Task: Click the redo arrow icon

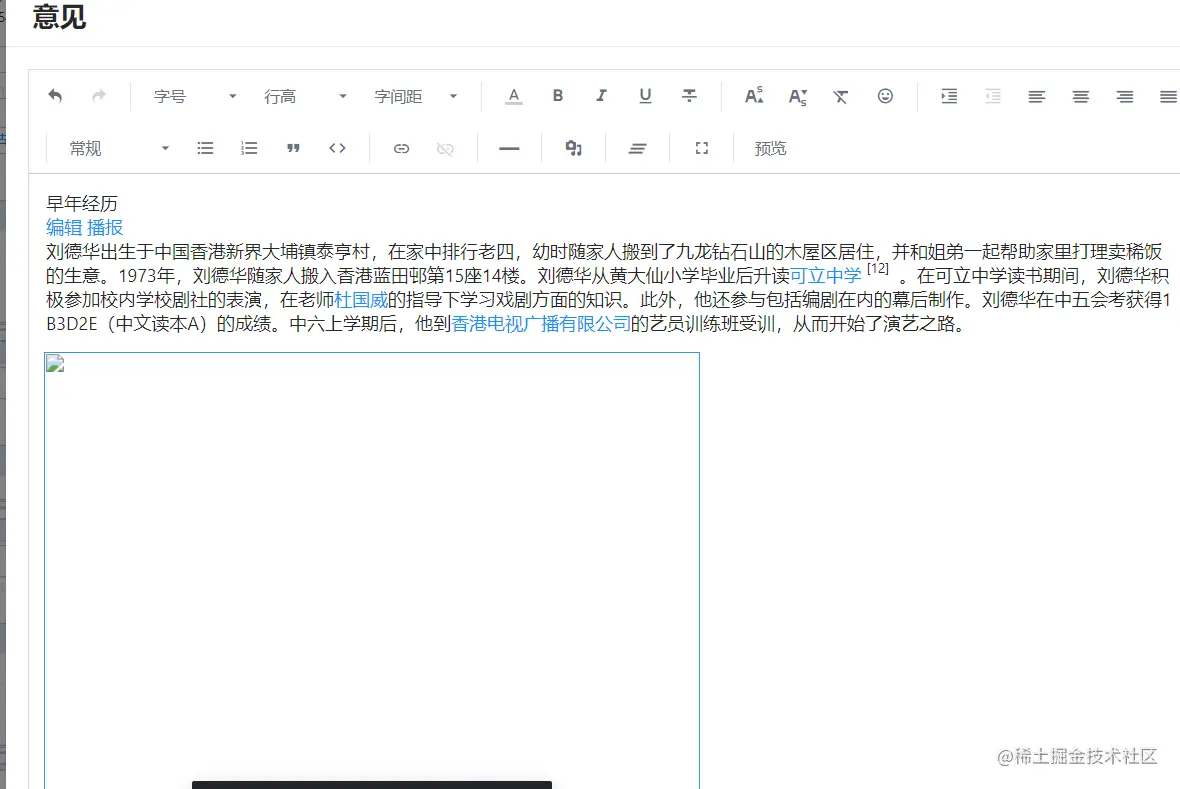Action: coord(99,96)
